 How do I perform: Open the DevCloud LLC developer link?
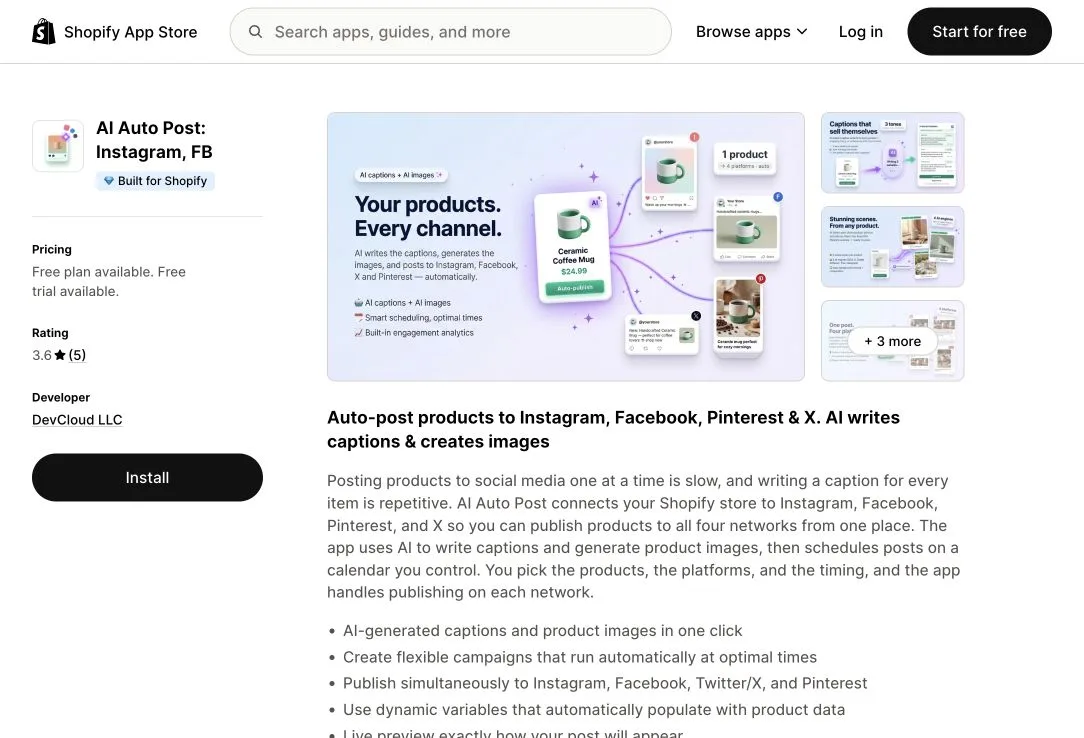[77, 420]
